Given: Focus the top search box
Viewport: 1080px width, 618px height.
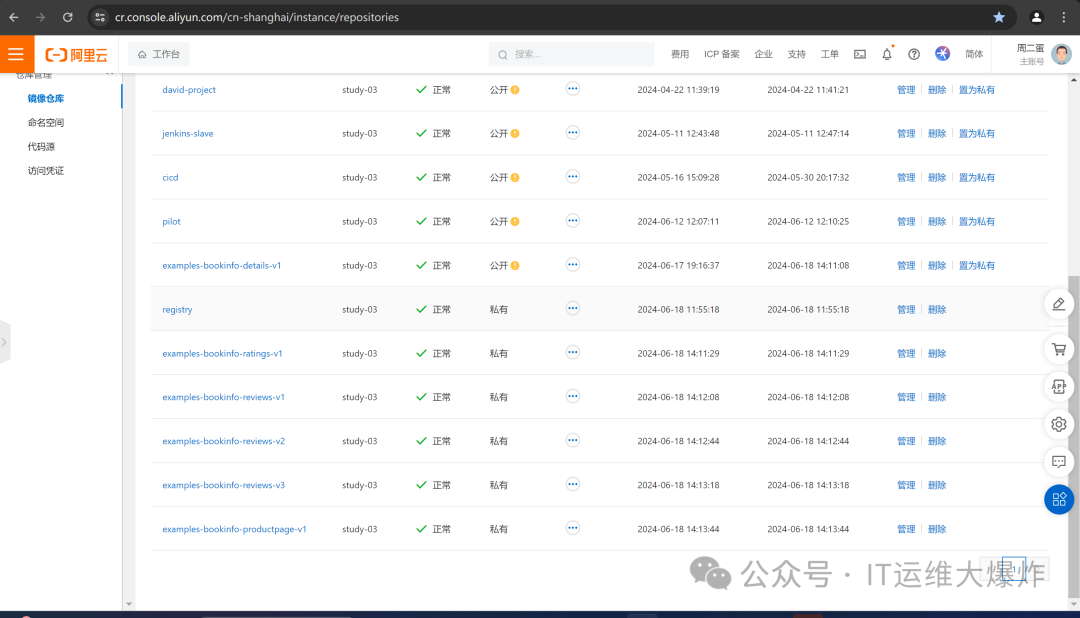Looking at the screenshot, I should 572,54.
